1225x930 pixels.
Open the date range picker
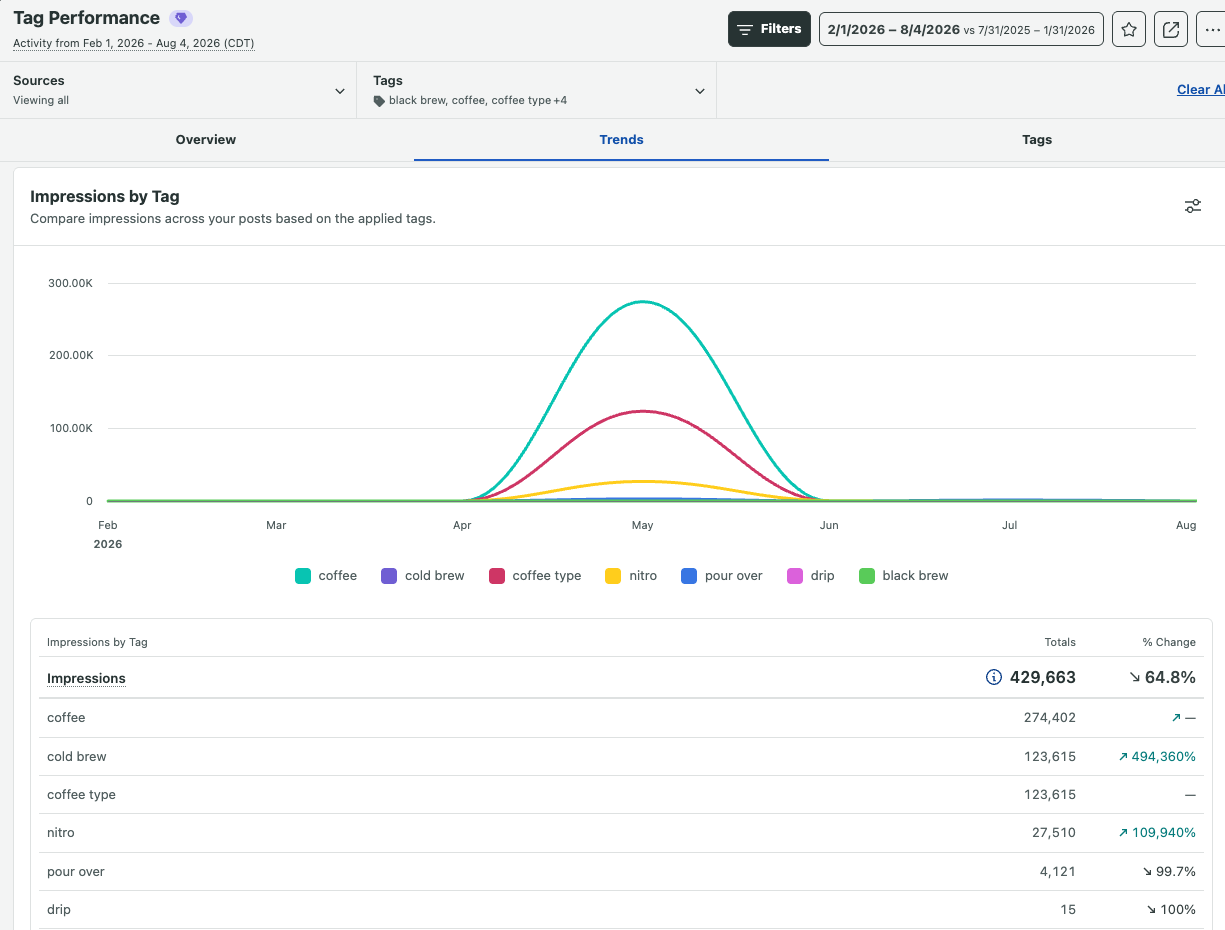[961, 29]
